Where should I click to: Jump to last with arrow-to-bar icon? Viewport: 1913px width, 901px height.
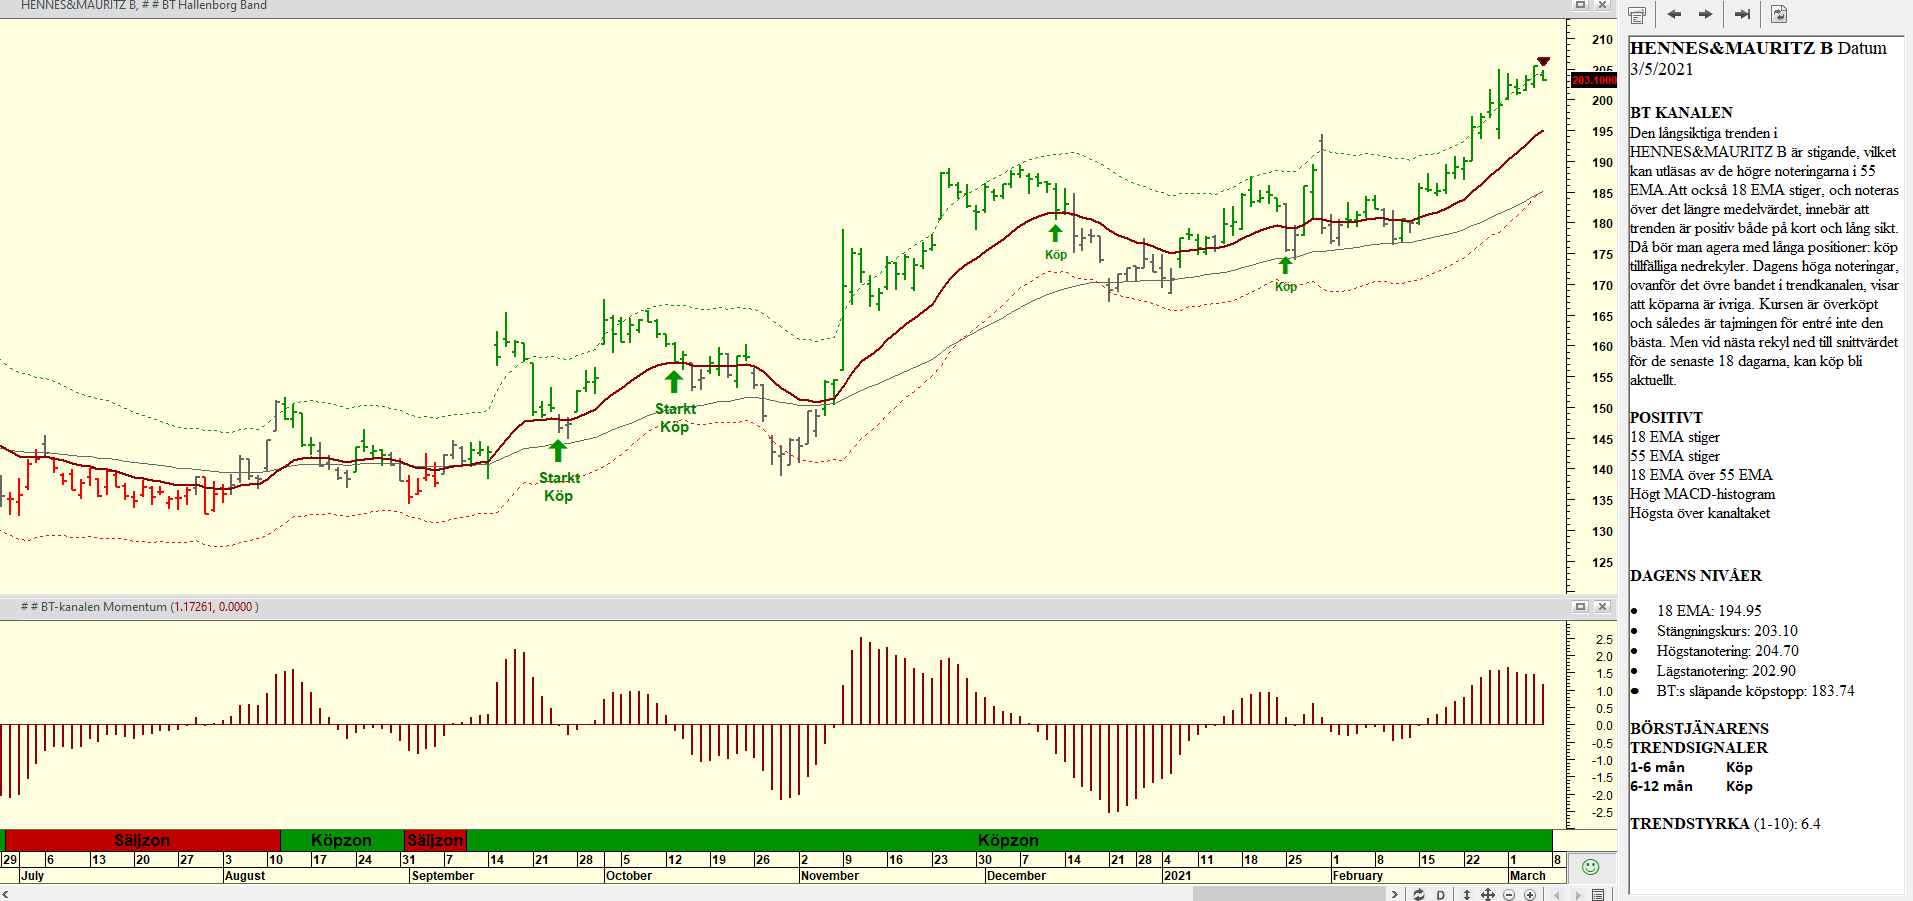coord(1742,14)
